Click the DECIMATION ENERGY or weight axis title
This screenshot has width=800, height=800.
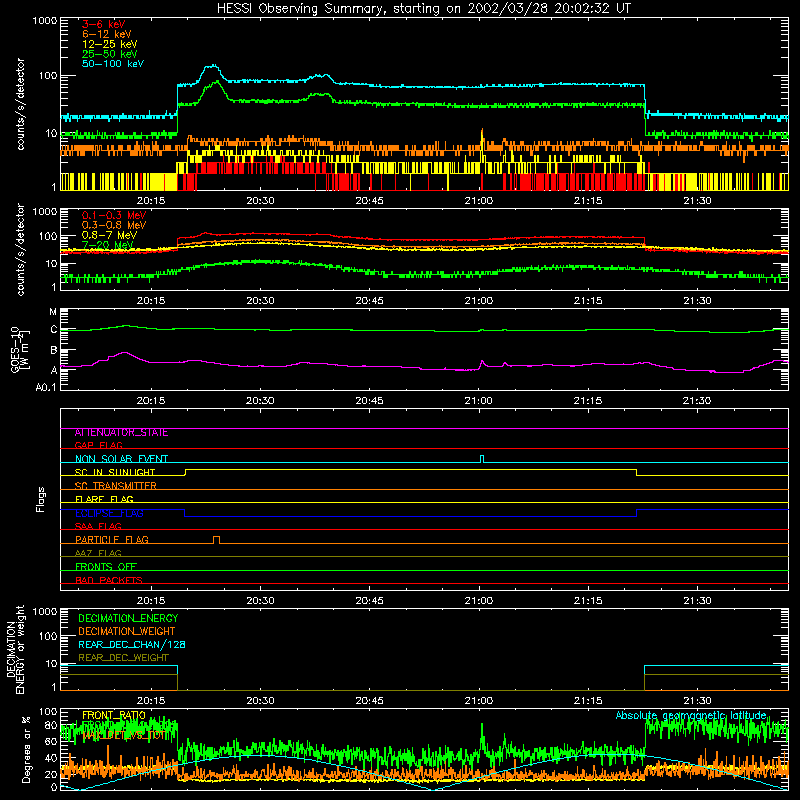pos(15,649)
